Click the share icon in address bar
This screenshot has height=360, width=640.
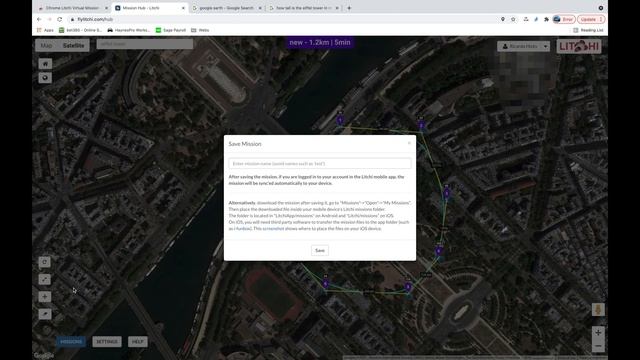[526, 19]
